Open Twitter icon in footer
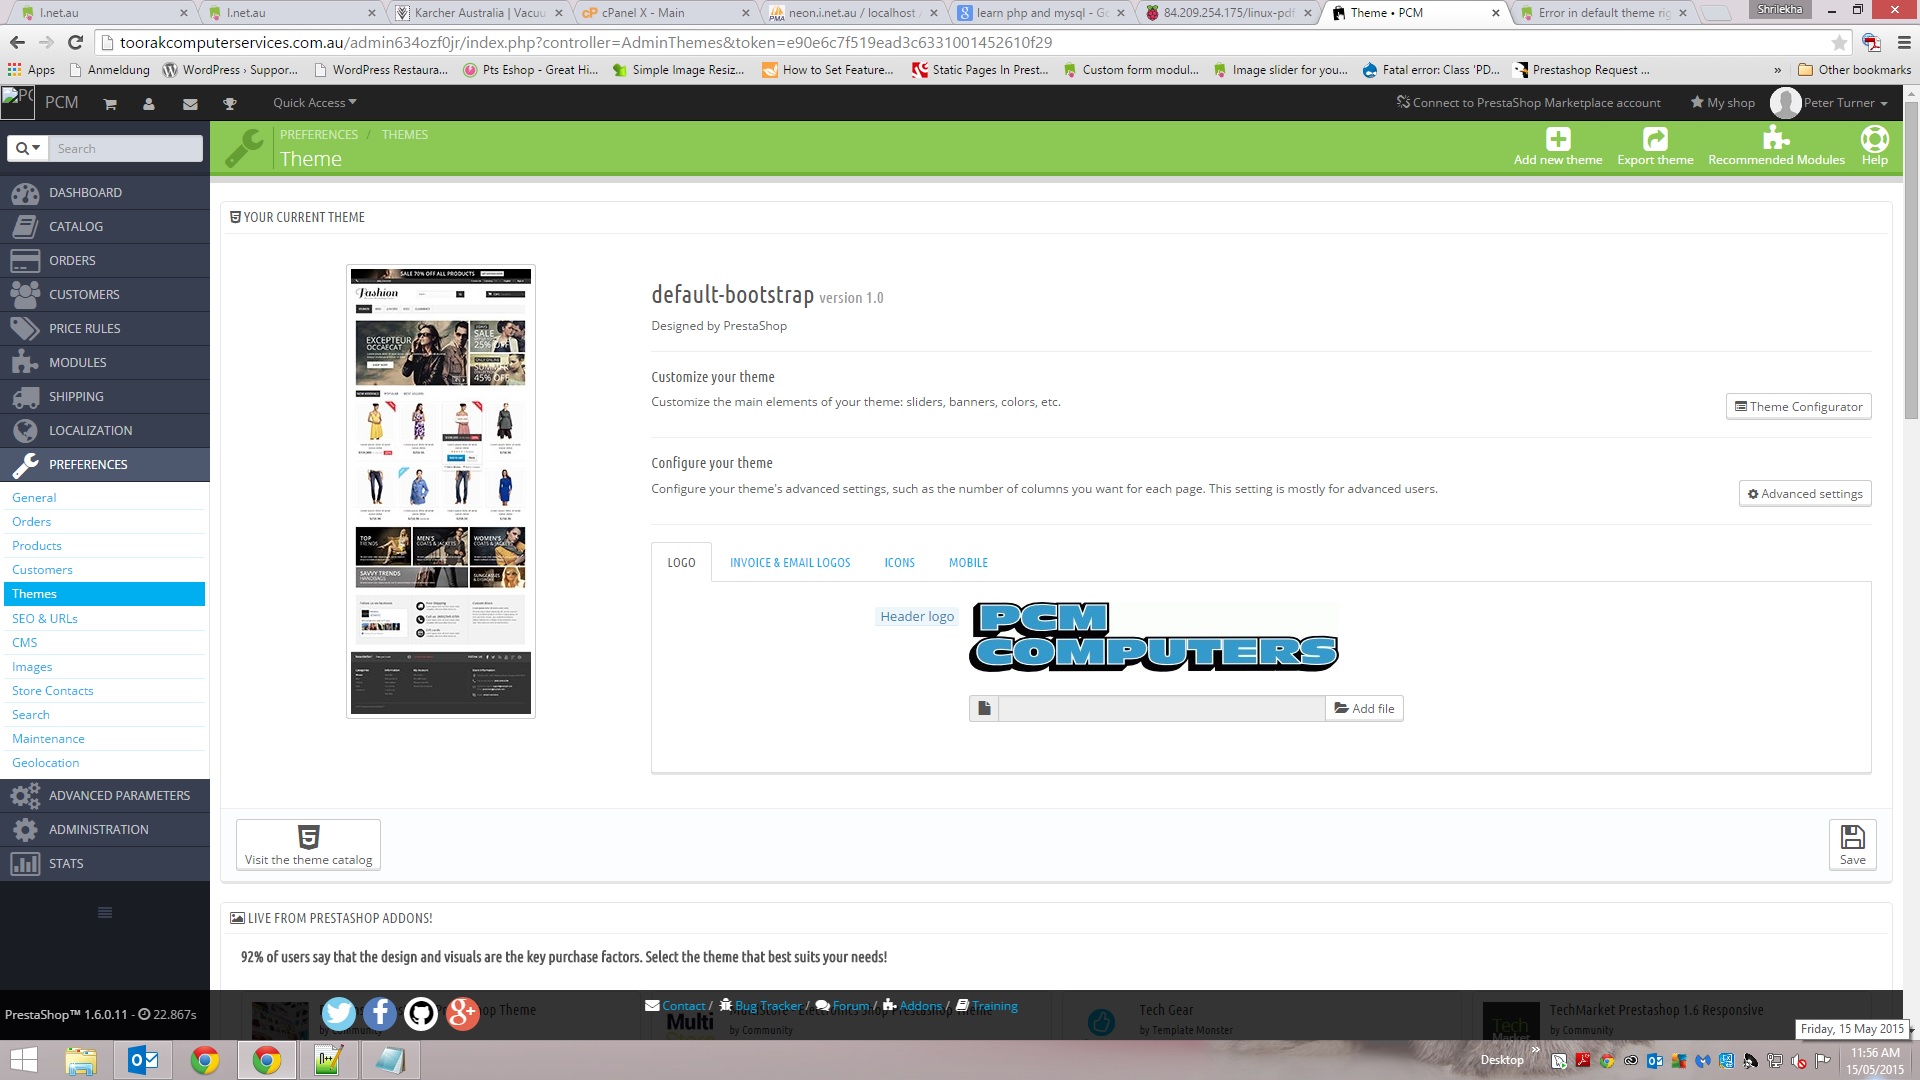 point(339,1014)
